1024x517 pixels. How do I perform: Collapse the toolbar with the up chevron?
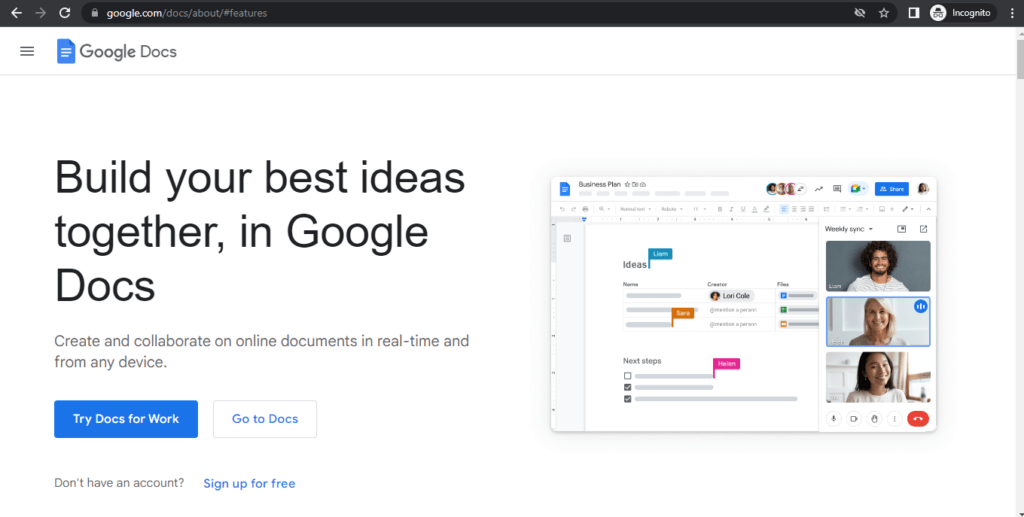click(x=929, y=209)
